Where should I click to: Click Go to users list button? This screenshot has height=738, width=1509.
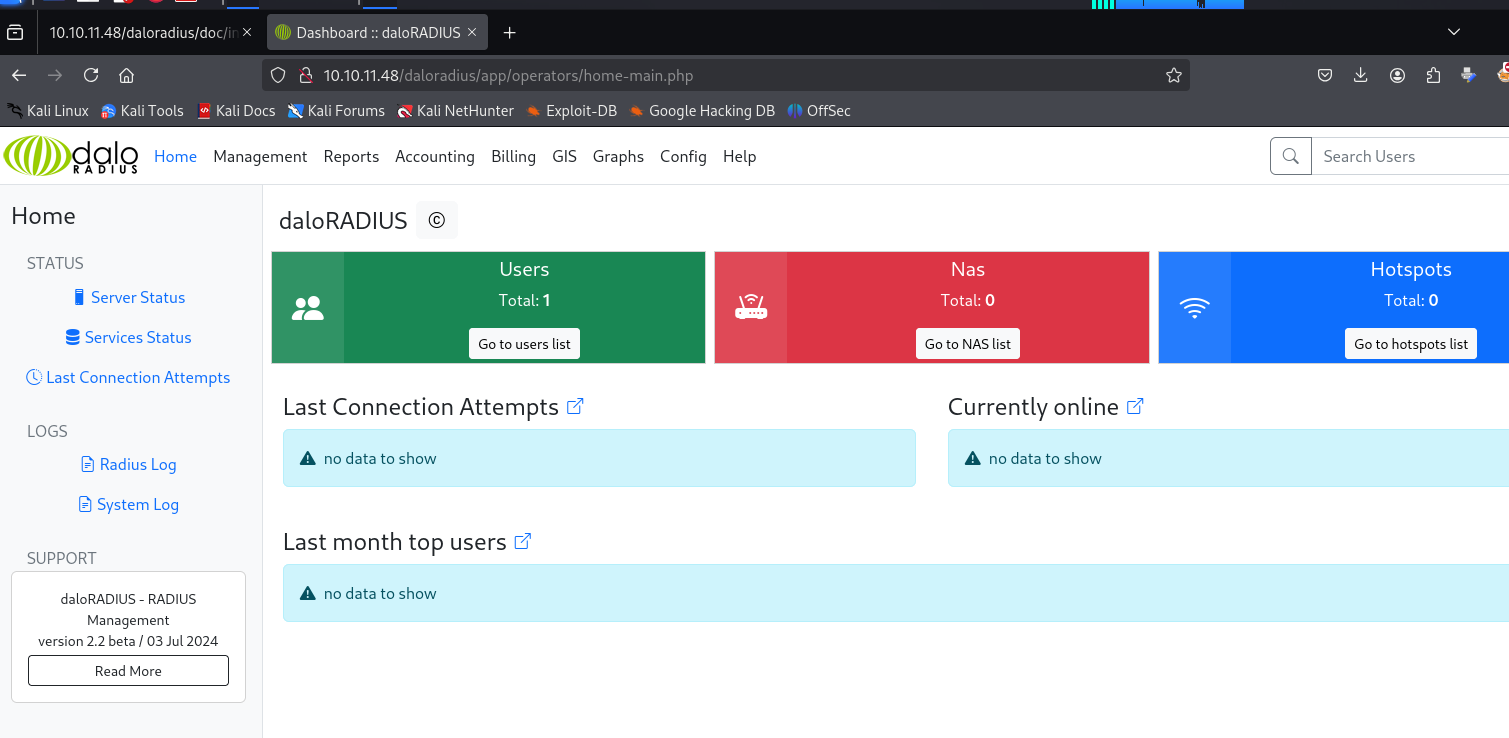pyautogui.click(x=524, y=343)
